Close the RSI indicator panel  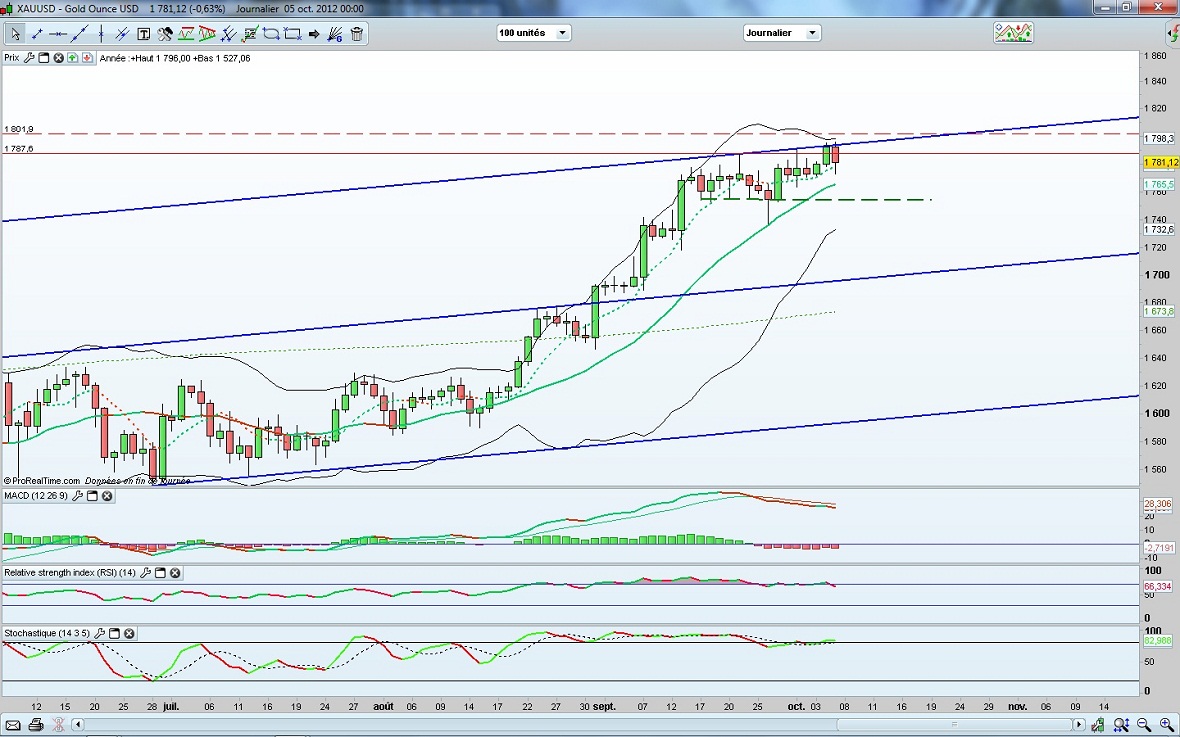click(175, 573)
